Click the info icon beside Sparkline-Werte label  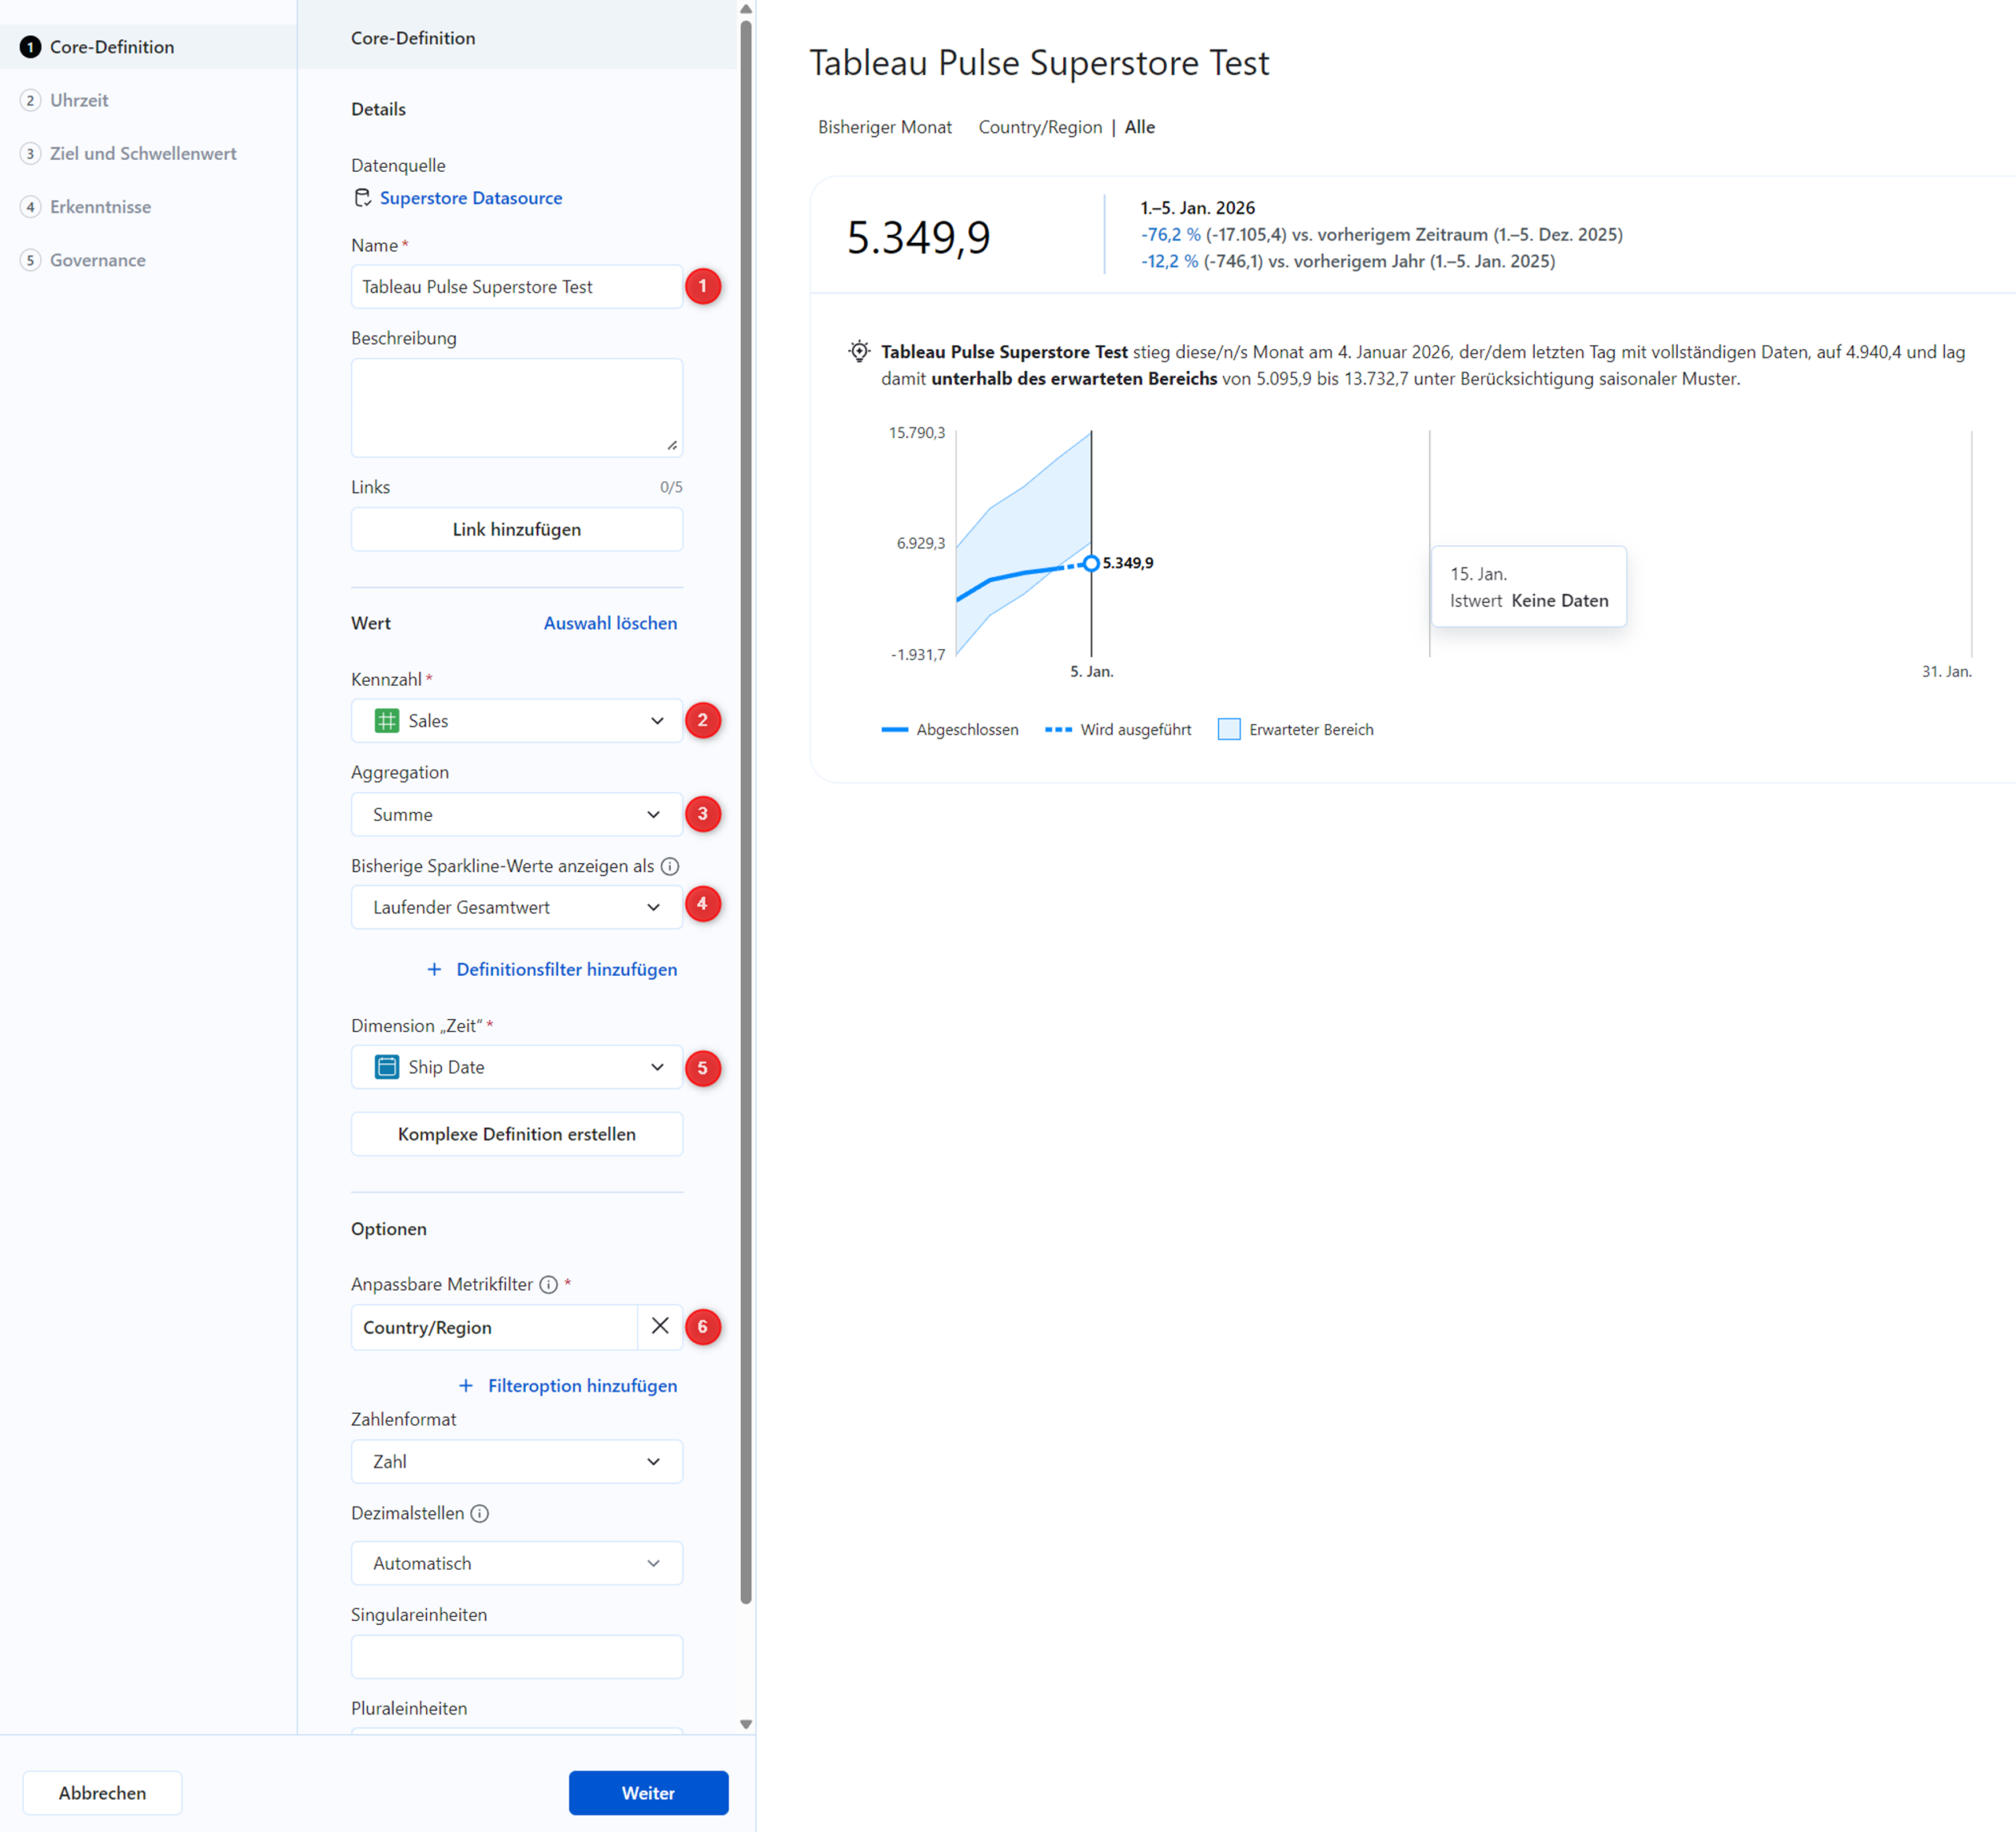pyautogui.click(x=670, y=866)
